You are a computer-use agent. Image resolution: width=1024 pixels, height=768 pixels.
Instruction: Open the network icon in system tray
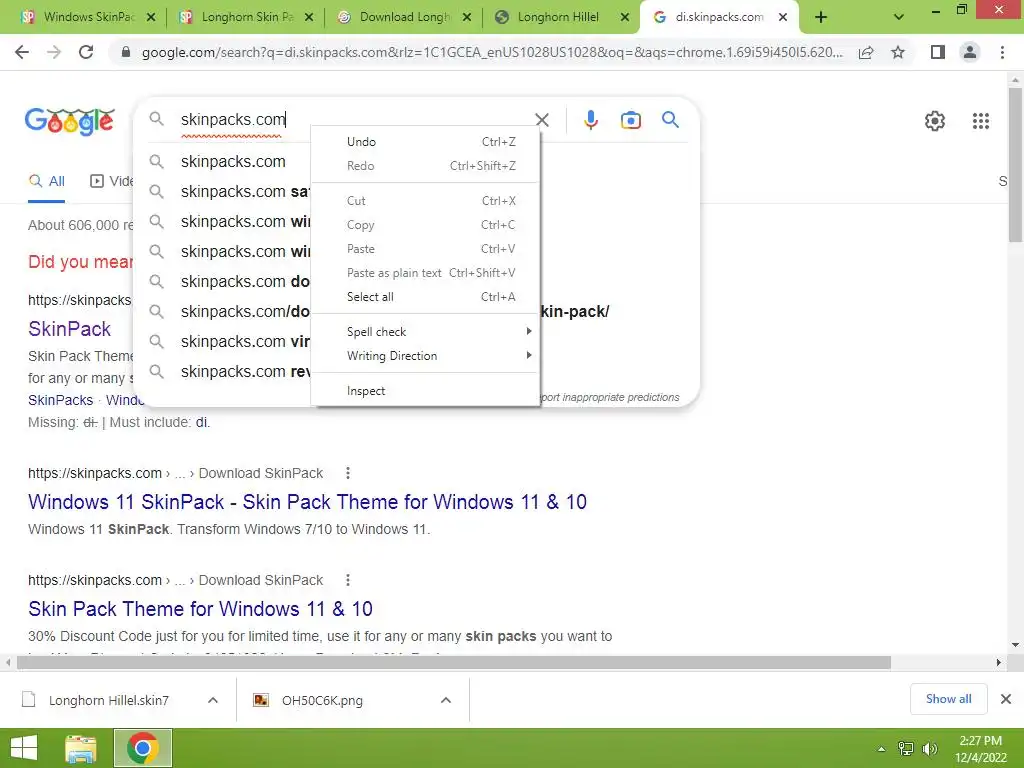pos(906,749)
